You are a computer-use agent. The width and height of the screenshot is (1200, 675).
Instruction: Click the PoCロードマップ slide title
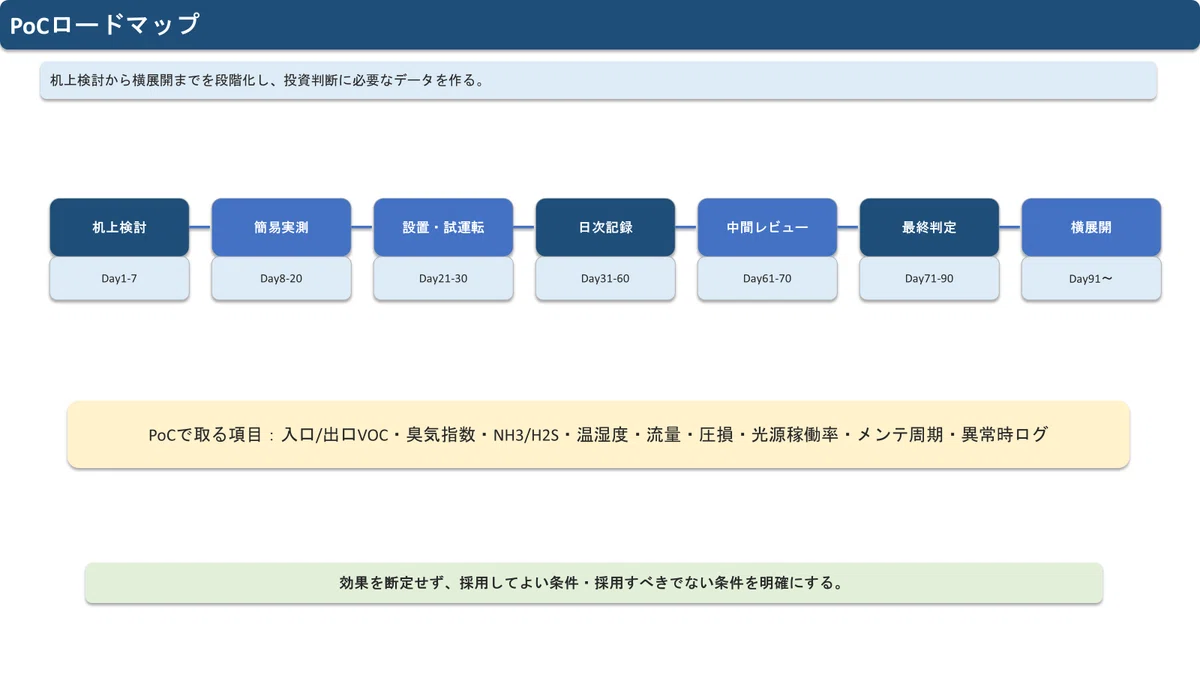pos(105,25)
